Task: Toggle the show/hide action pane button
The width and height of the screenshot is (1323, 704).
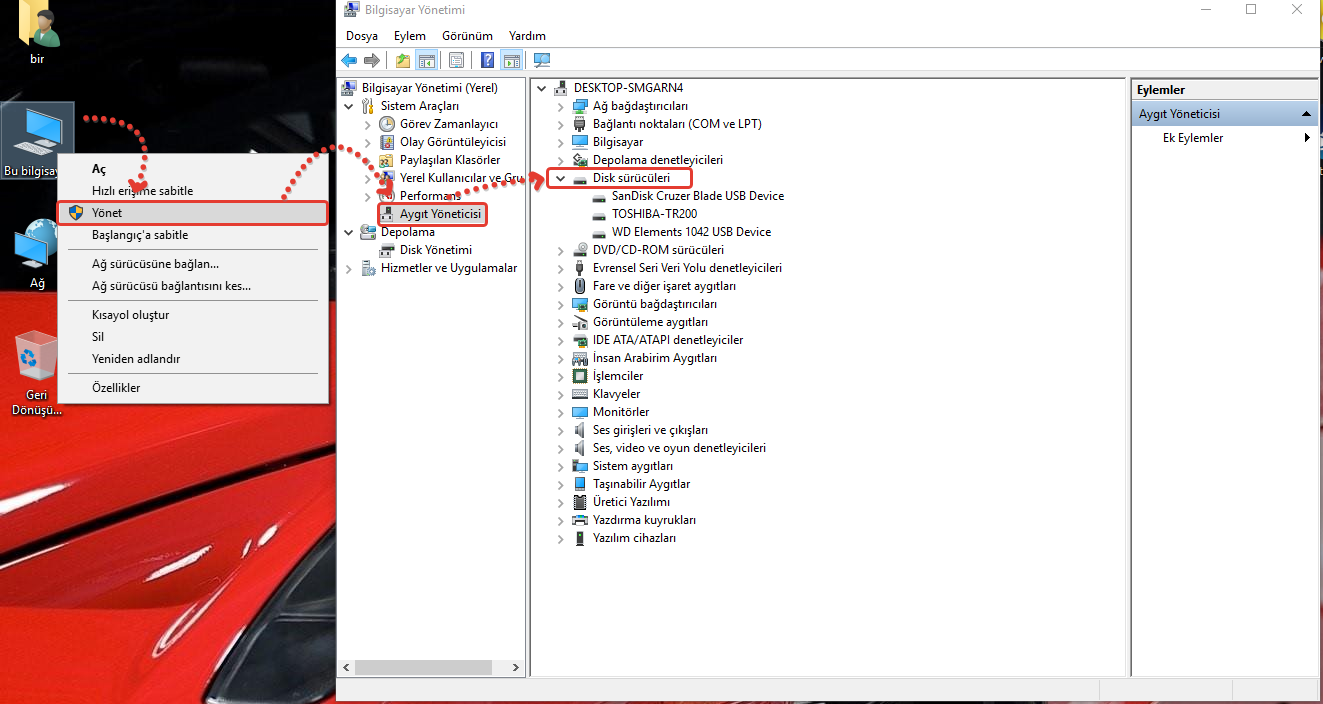Action: point(511,60)
